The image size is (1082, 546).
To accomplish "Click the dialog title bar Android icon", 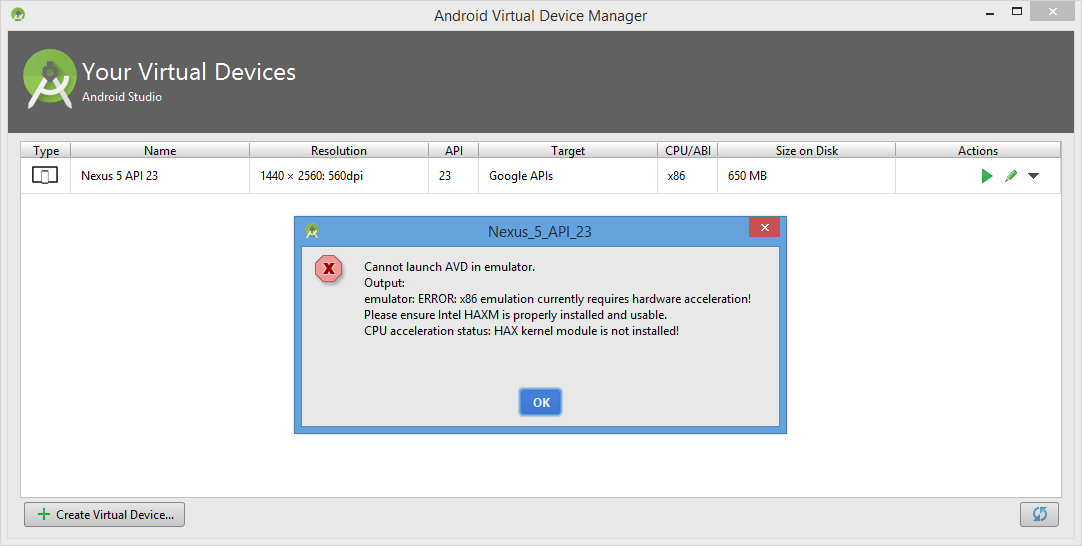I will tap(312, 231).
